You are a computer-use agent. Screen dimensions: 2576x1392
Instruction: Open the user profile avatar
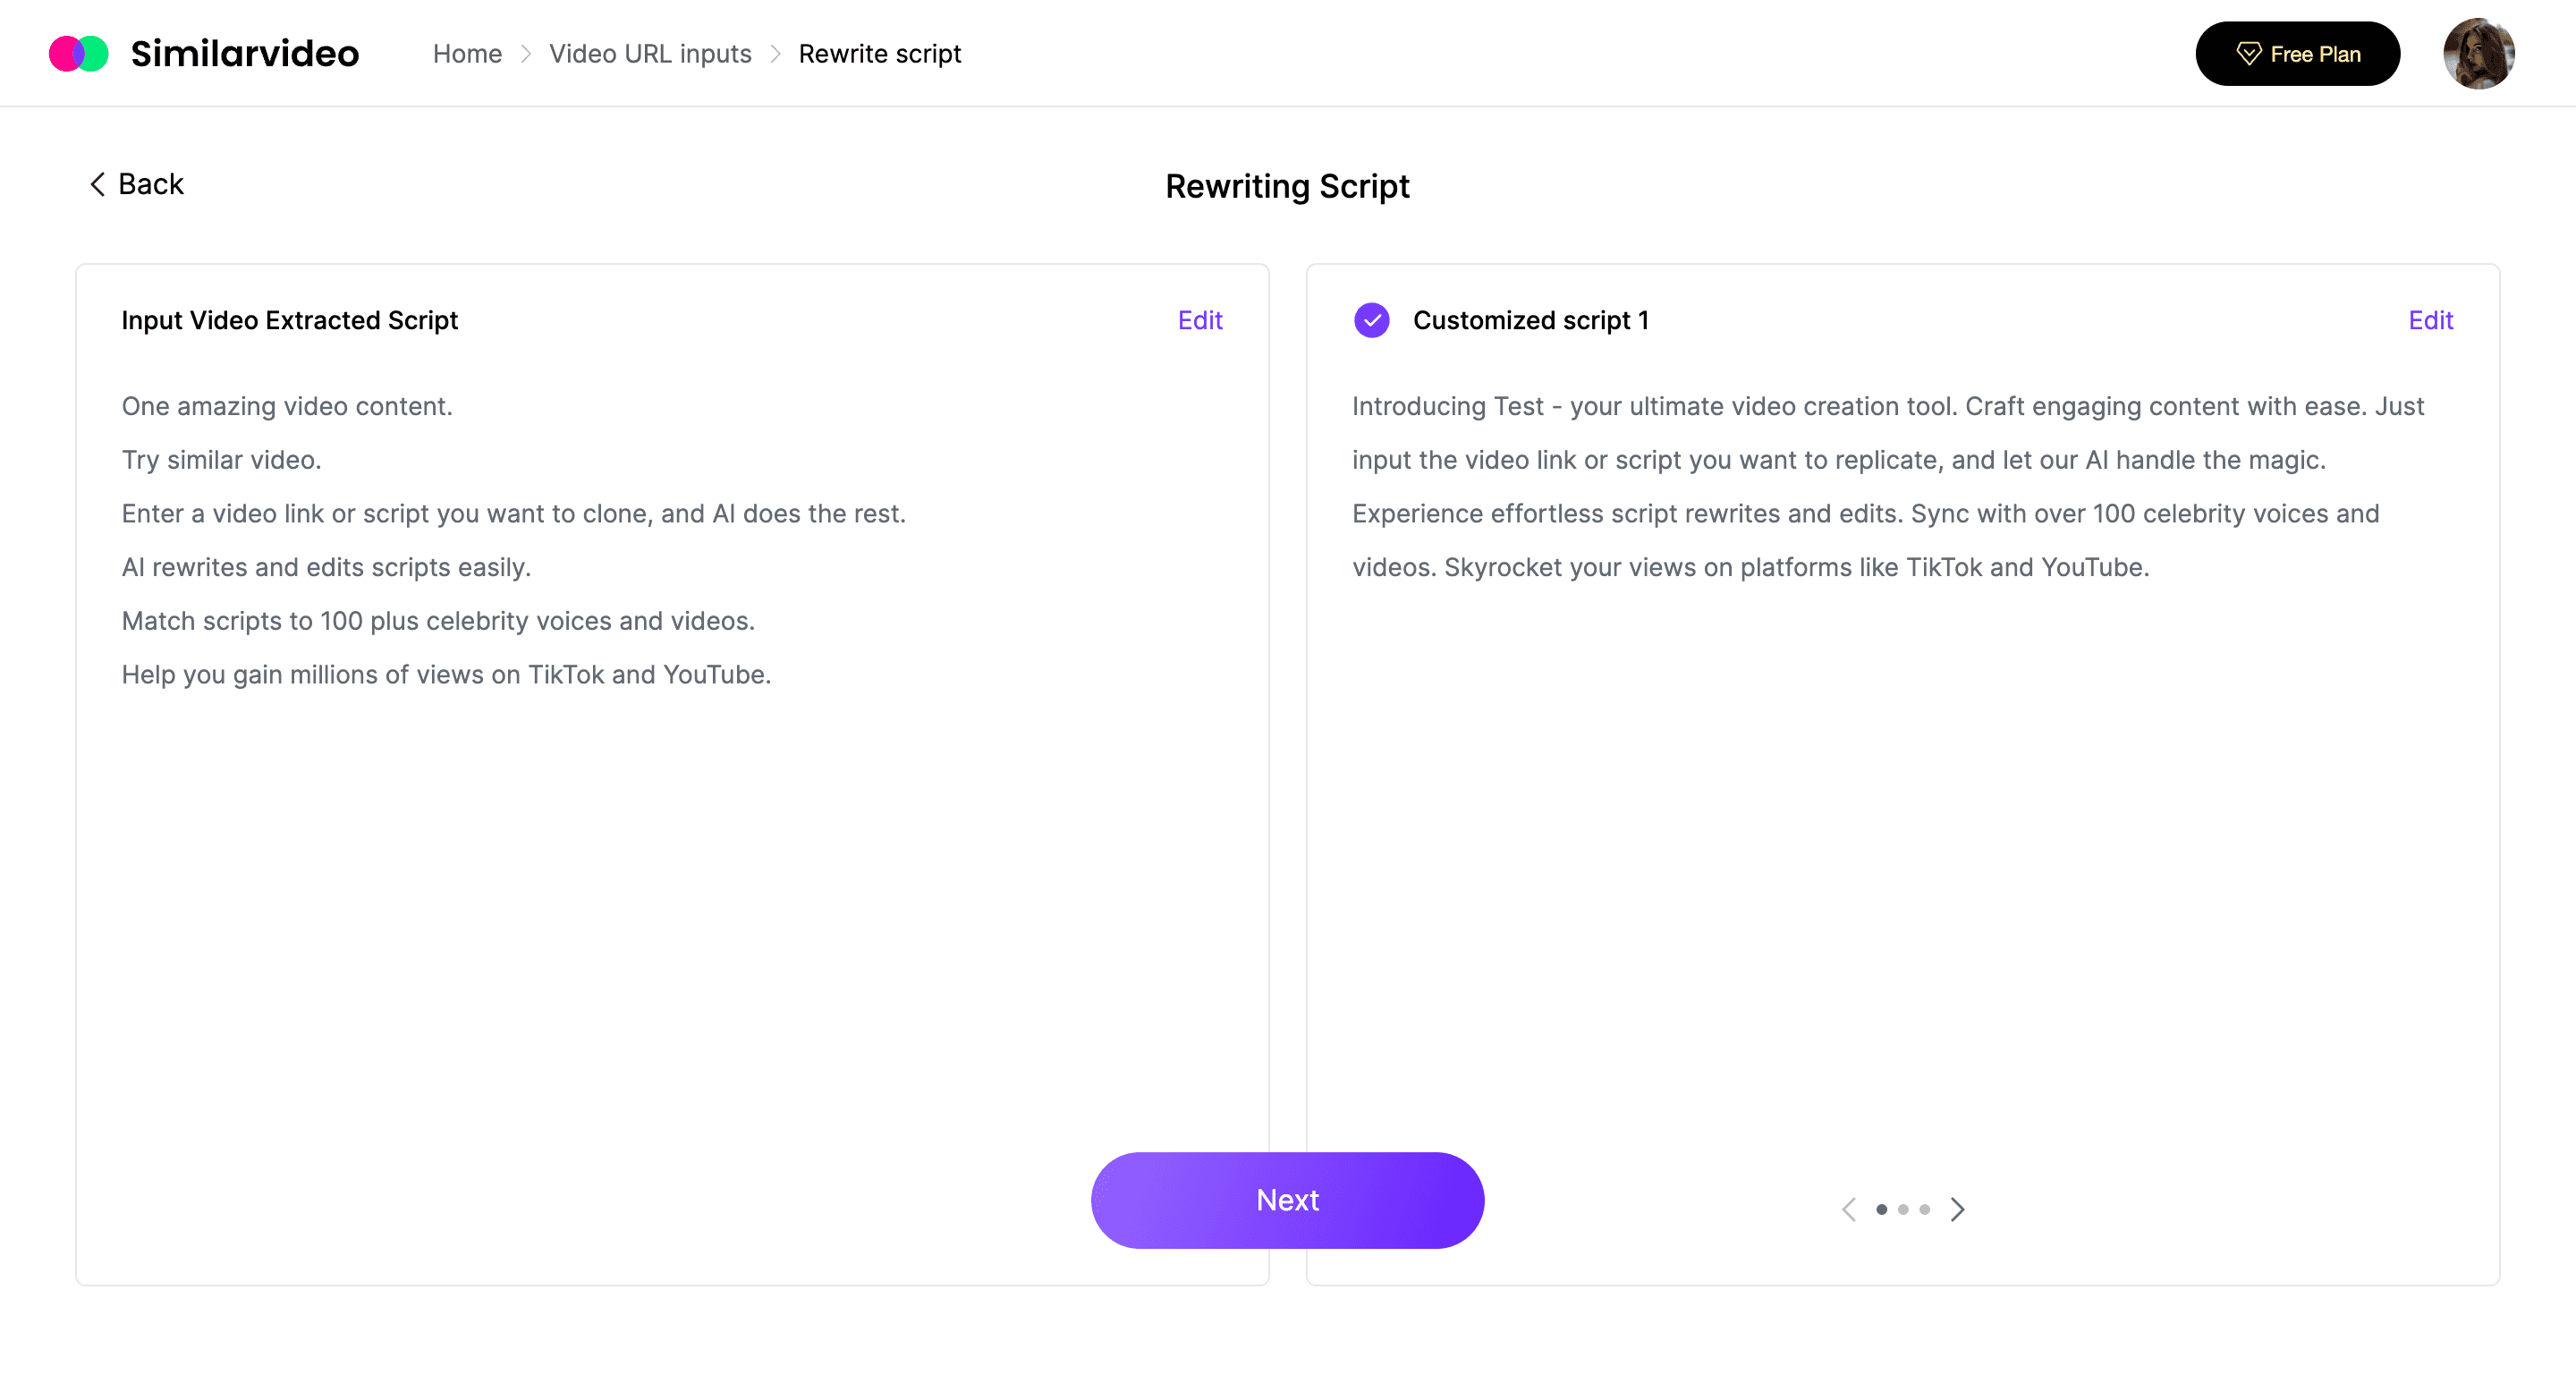(x=2478, y=54)
